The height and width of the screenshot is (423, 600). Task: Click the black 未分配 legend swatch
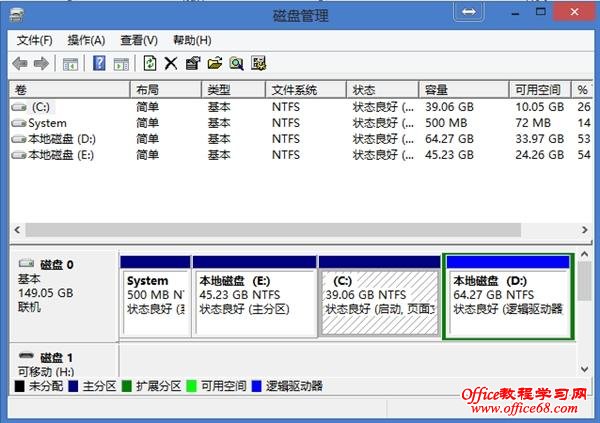(x=20, y=386)
